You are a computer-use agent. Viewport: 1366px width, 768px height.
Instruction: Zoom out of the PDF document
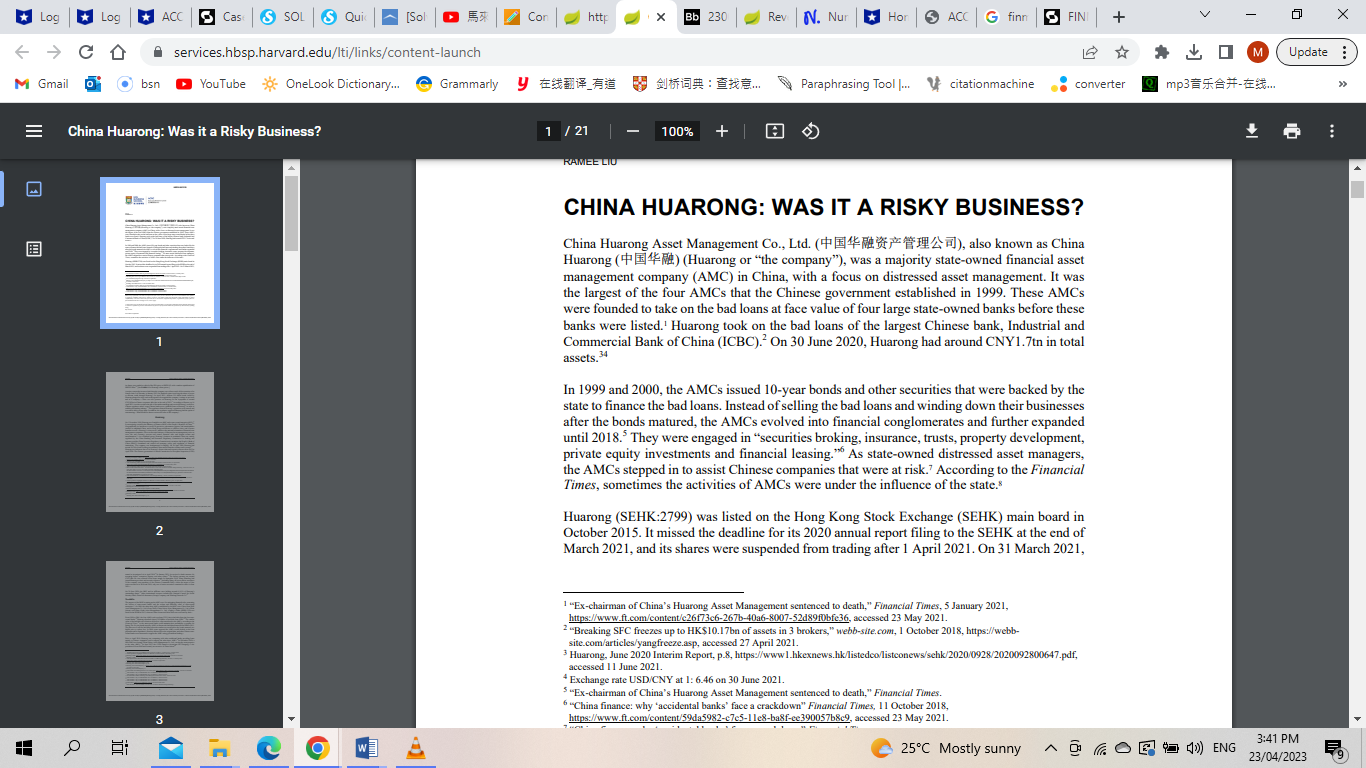pos(632,131)
